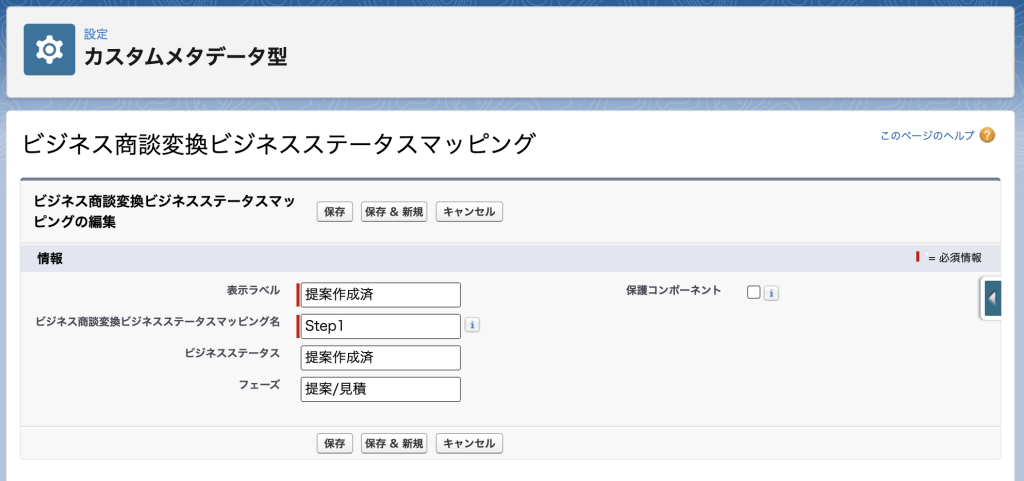Viewport: 1024px width, 481px height.
Task: Click the 保護コンポーネント field label
Action: (673, 290)
